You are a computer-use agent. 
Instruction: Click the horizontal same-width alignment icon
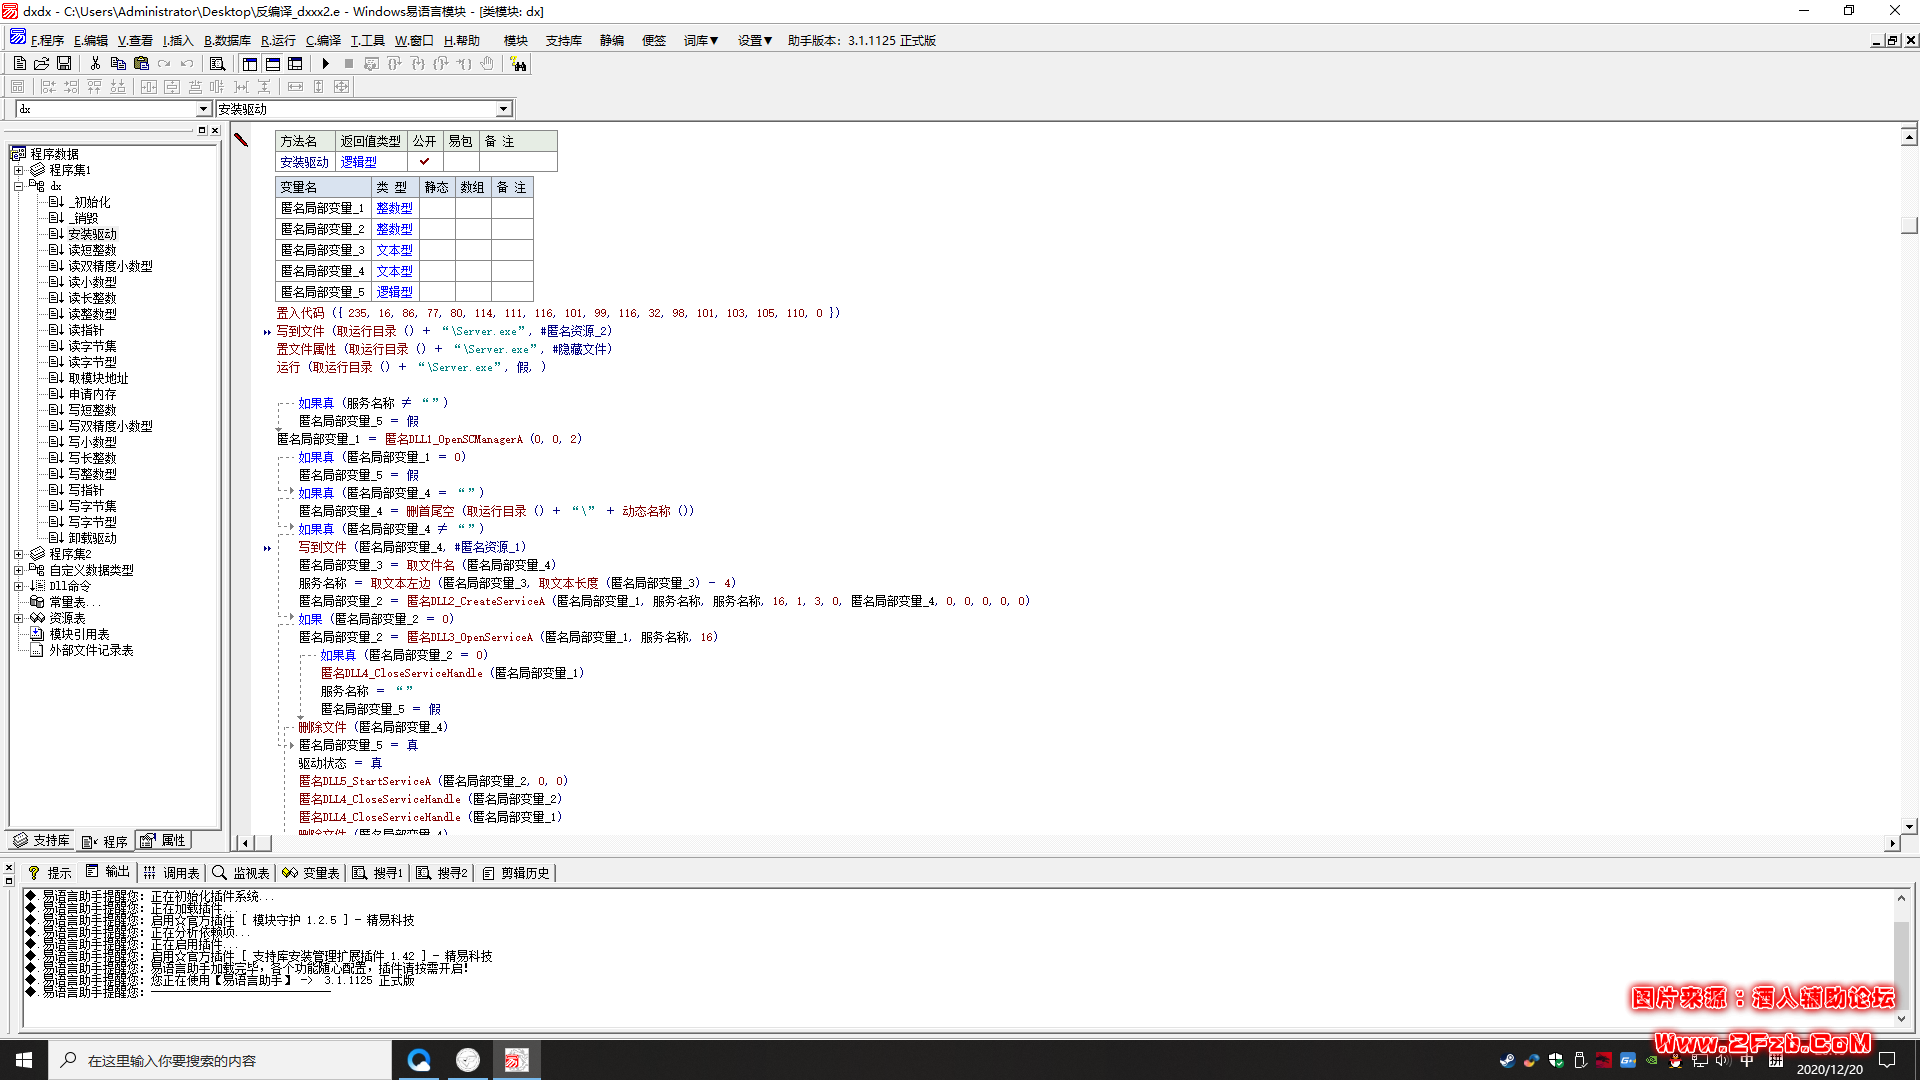295,87
